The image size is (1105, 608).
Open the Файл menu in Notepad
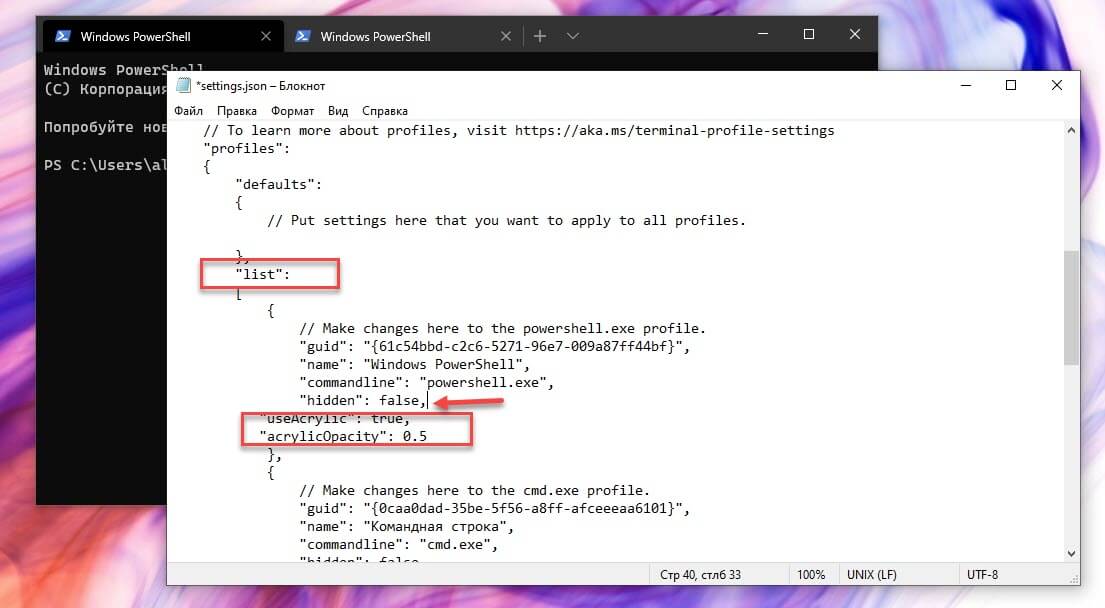point(188,111)
